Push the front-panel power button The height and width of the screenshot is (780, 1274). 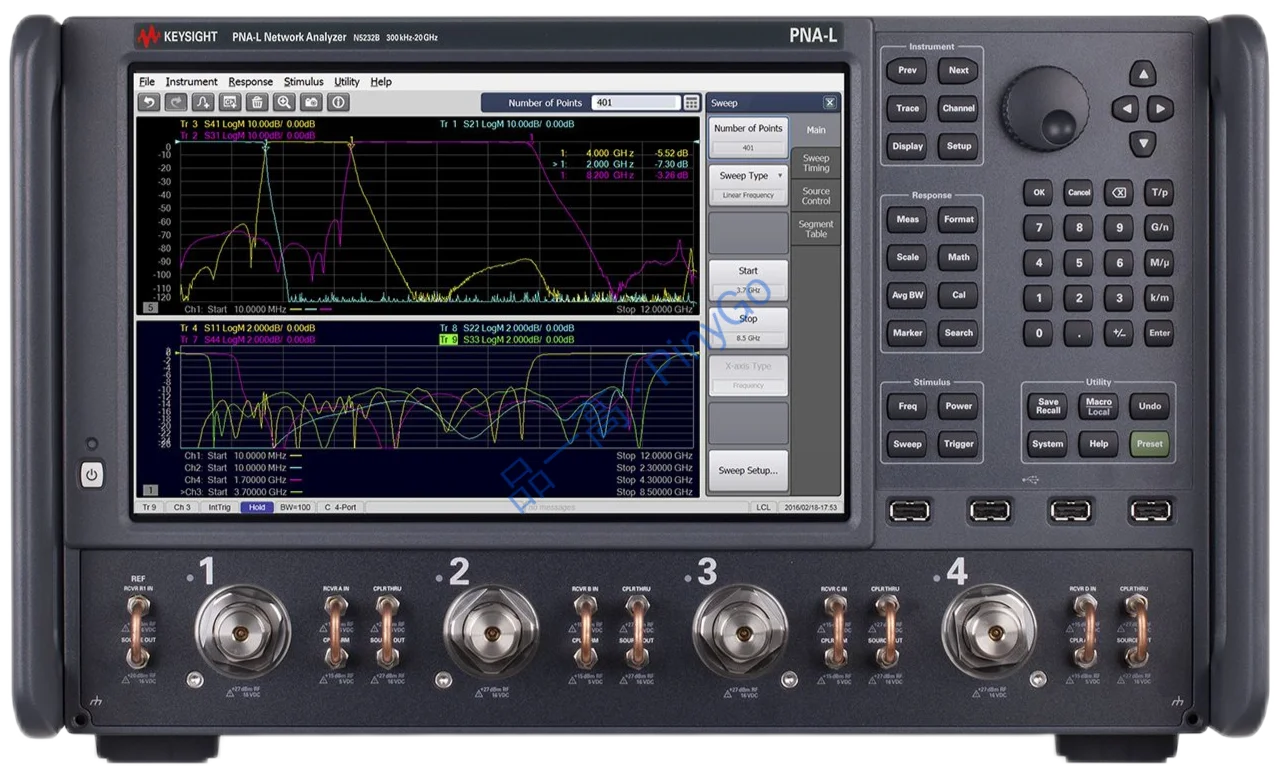(x=92, y=475)
